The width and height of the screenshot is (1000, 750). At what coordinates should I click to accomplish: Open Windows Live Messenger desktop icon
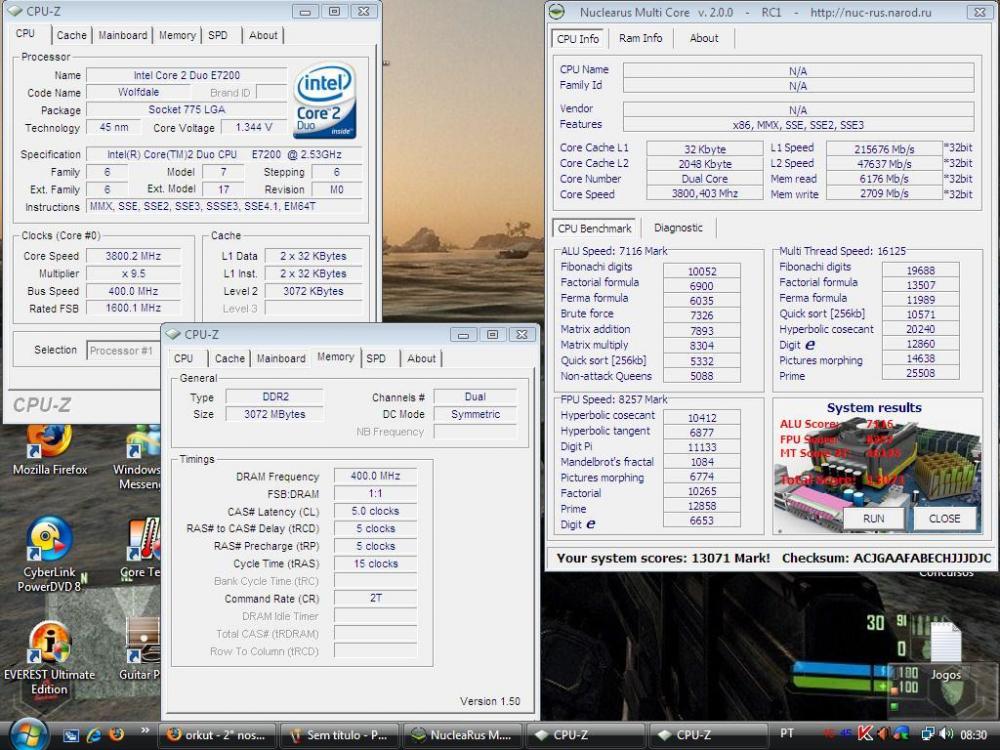point(142,445)
